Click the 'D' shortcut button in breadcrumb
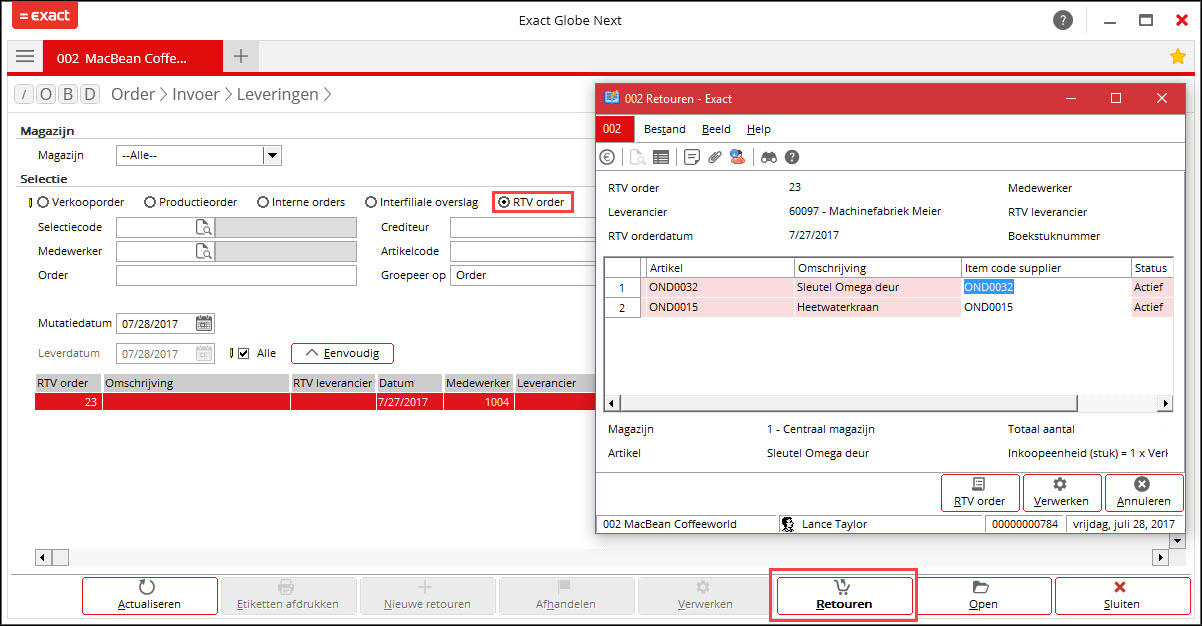 point(91,95)
